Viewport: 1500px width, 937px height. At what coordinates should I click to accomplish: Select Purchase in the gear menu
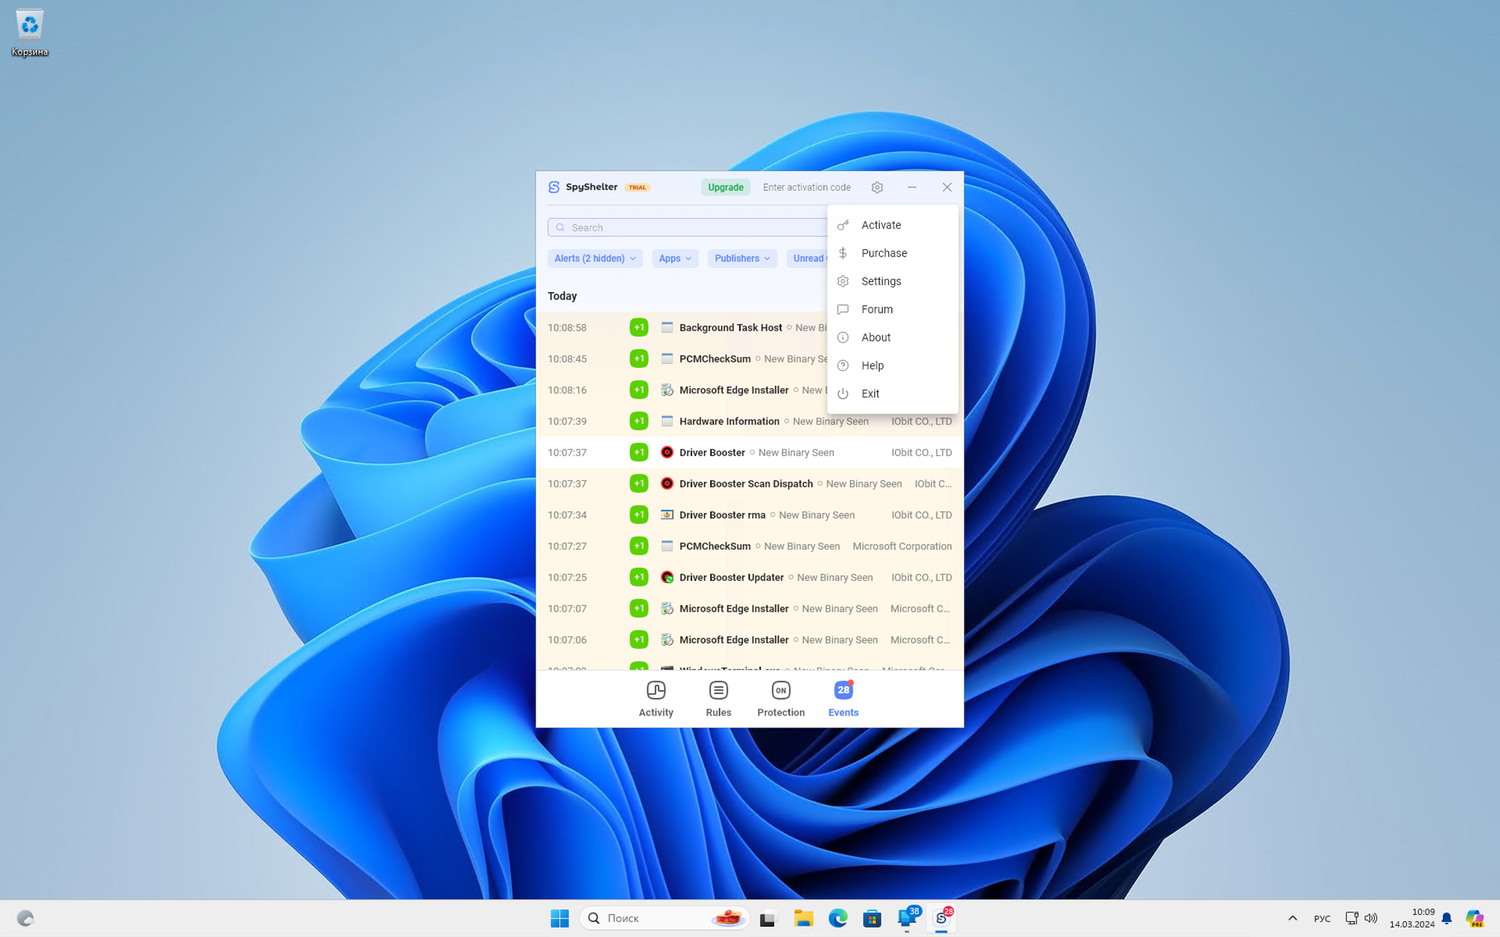click(x=892, y=253)
